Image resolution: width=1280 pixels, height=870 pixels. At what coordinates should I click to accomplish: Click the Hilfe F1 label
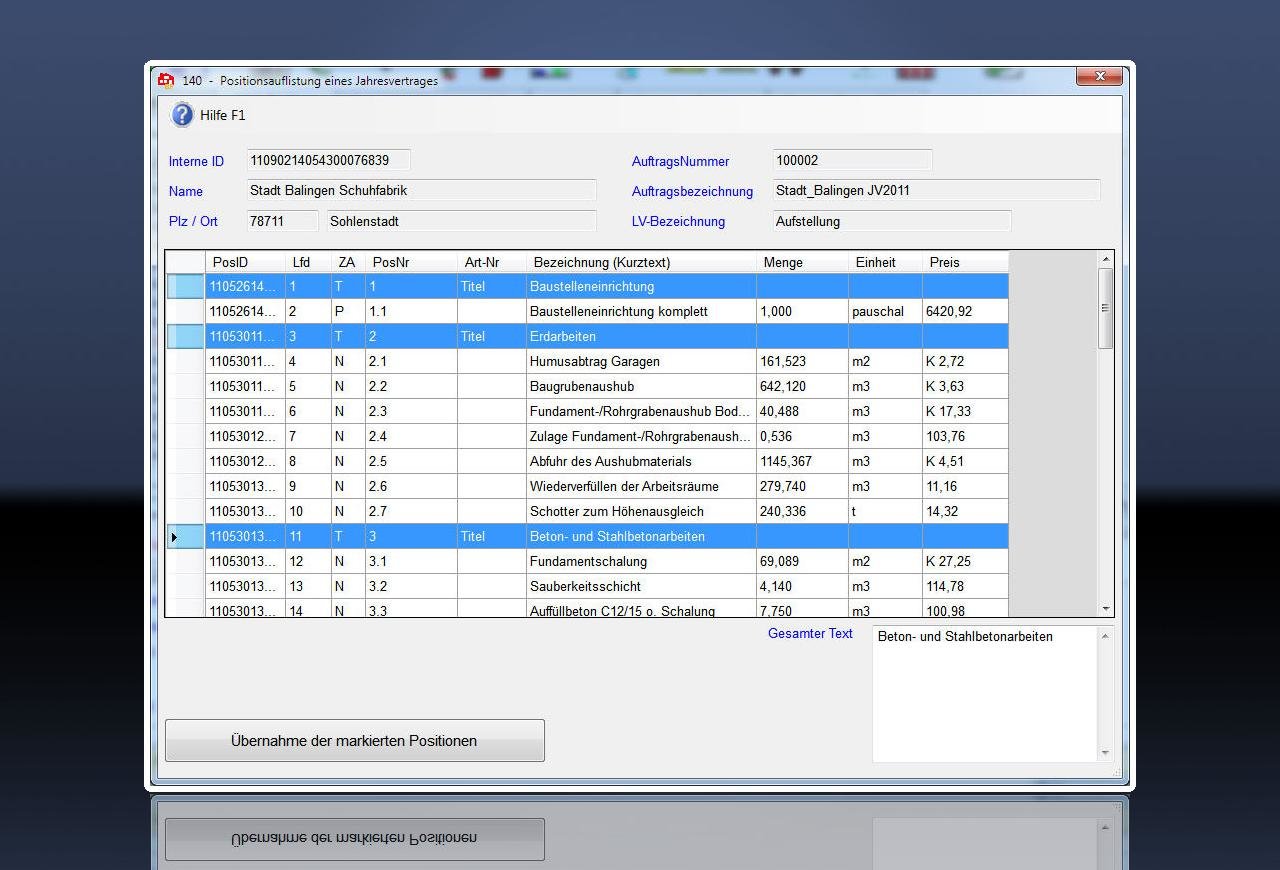tap(223, 115)
